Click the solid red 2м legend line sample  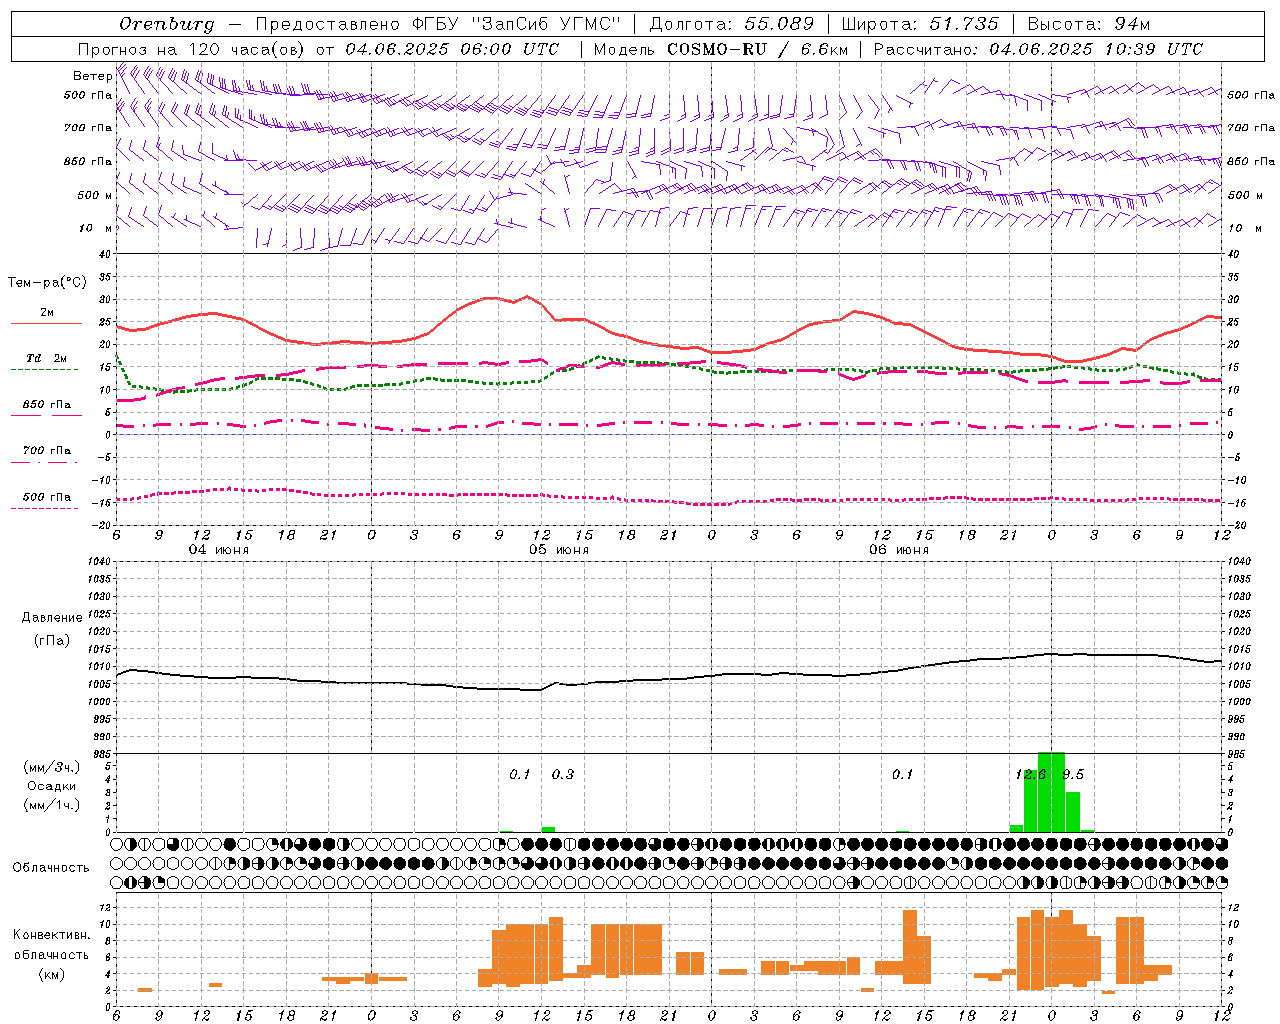click(46, 324)
